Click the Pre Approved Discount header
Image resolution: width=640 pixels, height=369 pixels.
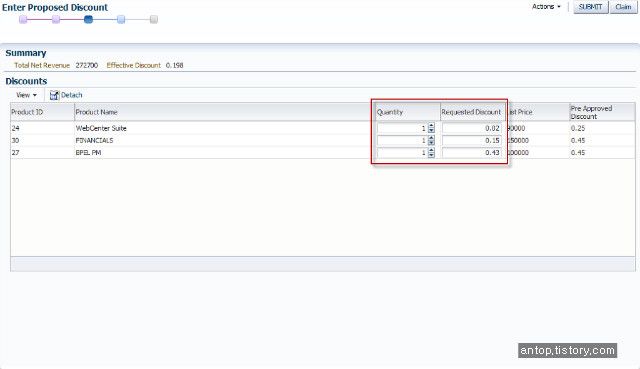coord(602,112)
